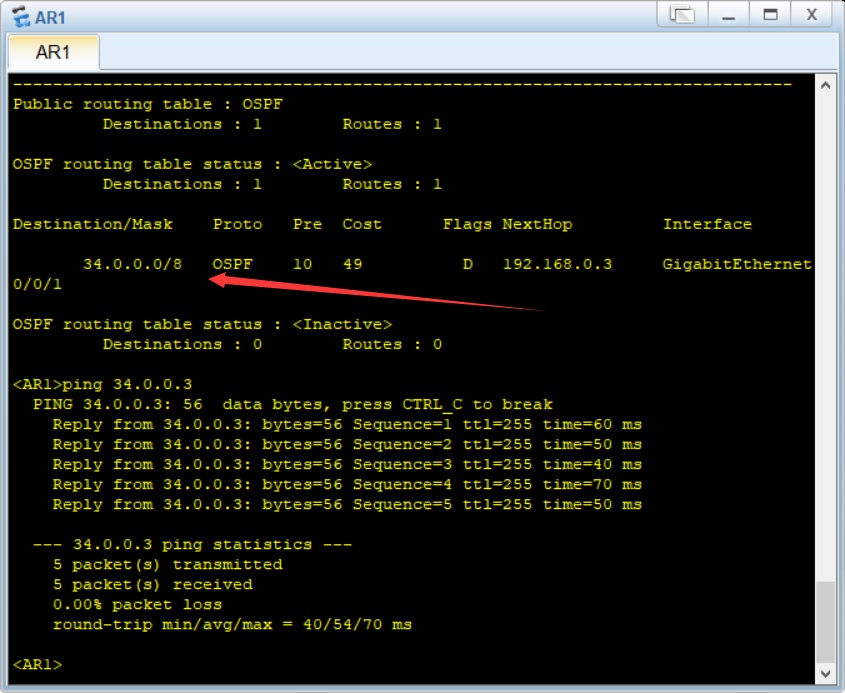Viewport: 845px width, 693px height.
Task: Click the round-trip min/avg/max line
Action: coord(232,624)
